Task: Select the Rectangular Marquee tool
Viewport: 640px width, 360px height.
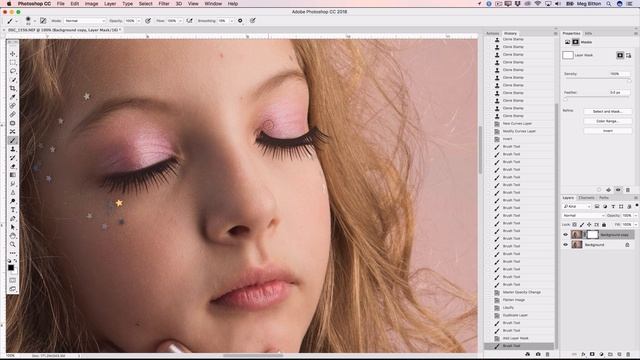Action: coord(13,62)
